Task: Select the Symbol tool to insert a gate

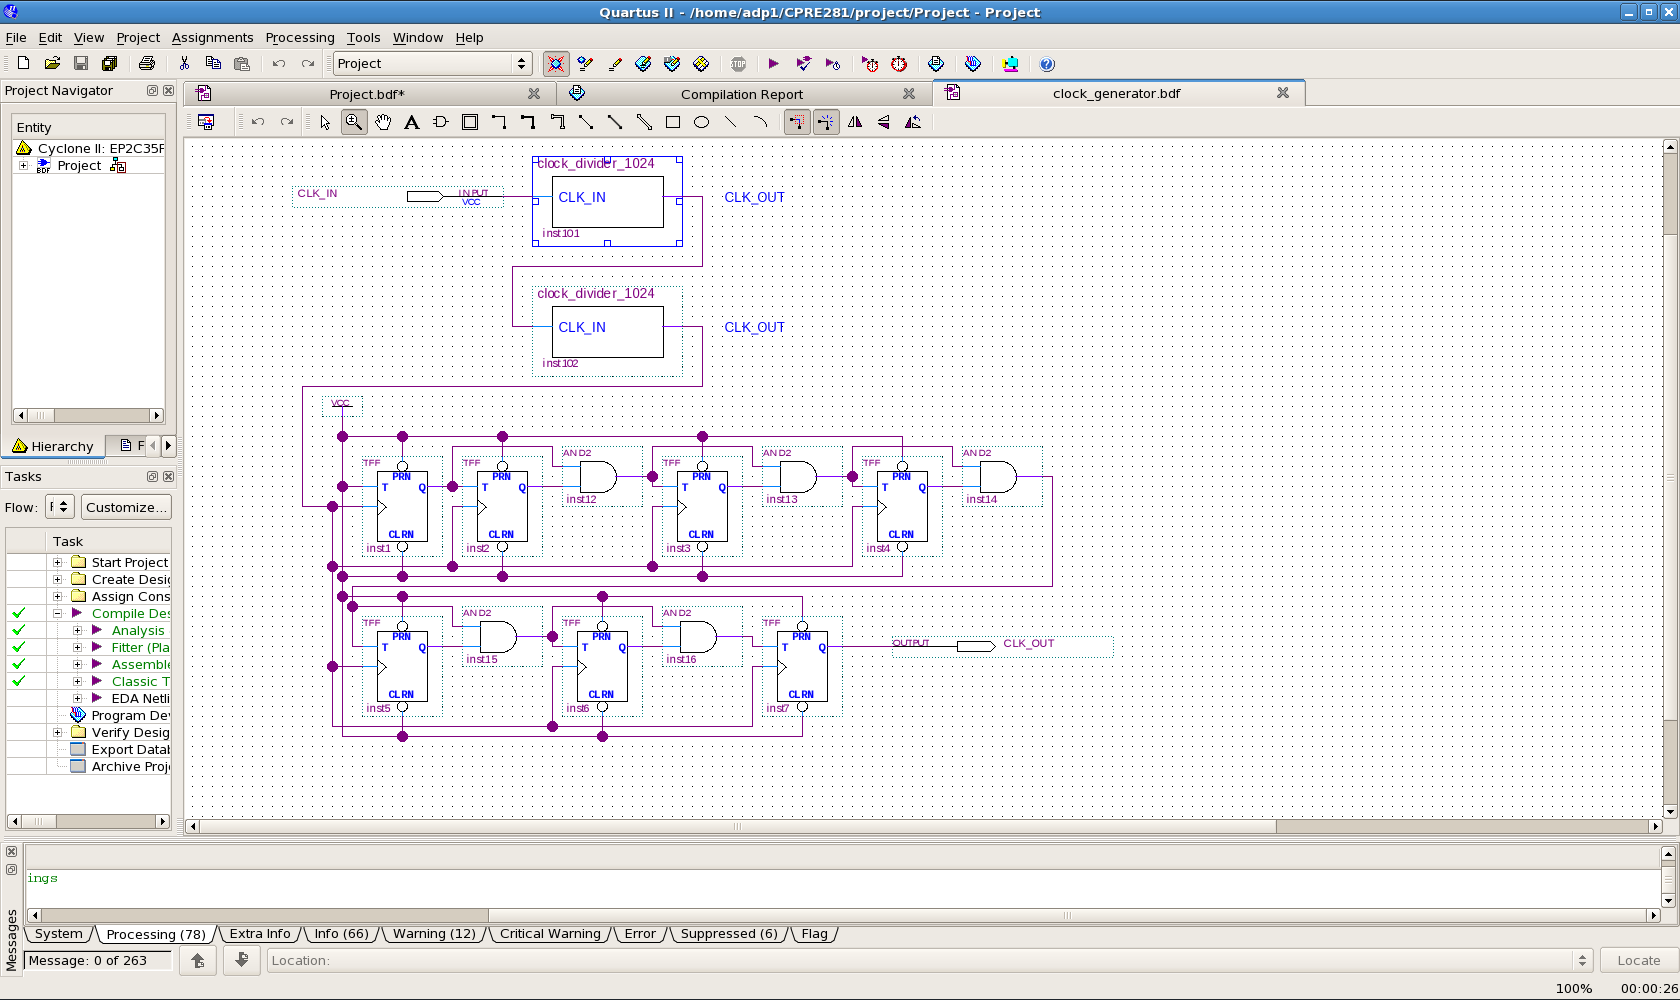Action: (x=441, y=121)
